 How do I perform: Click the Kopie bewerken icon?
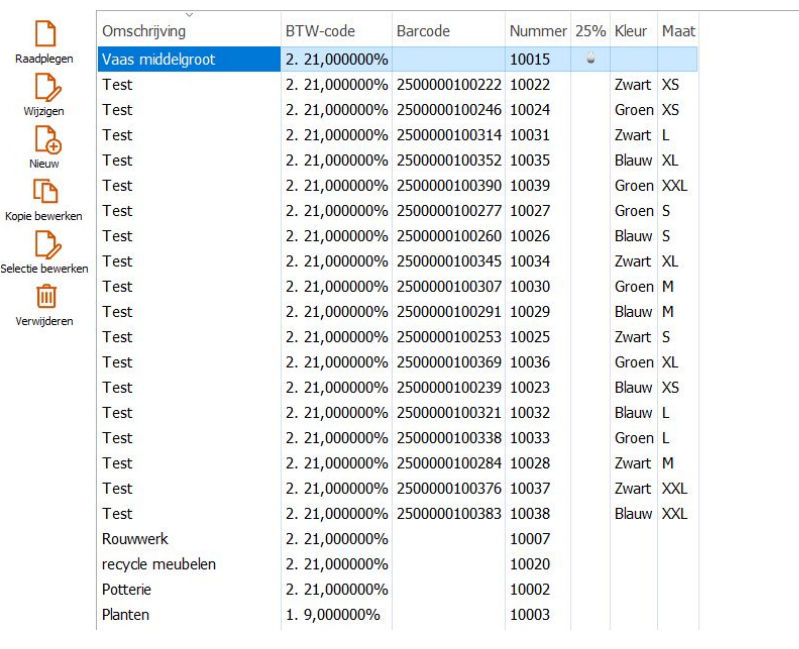coord(45,191)
